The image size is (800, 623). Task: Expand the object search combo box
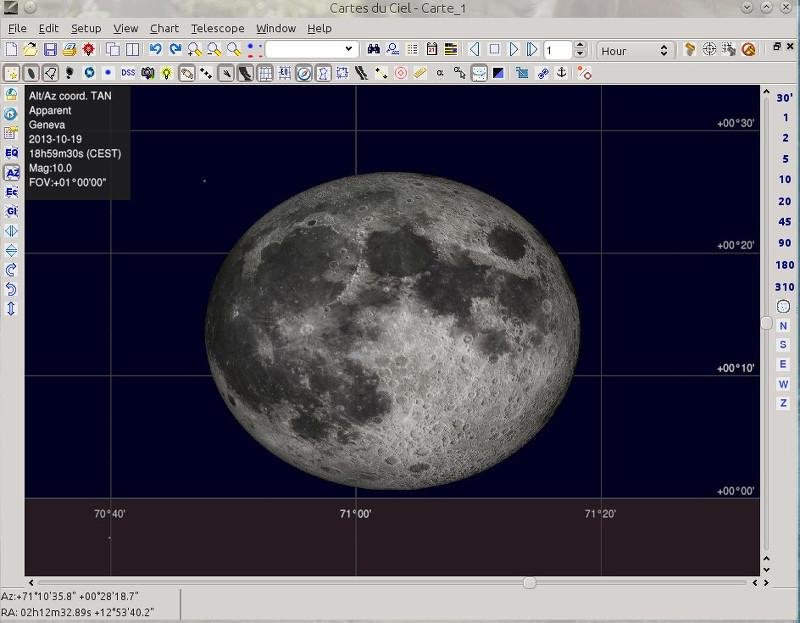[x=349, y=49]
